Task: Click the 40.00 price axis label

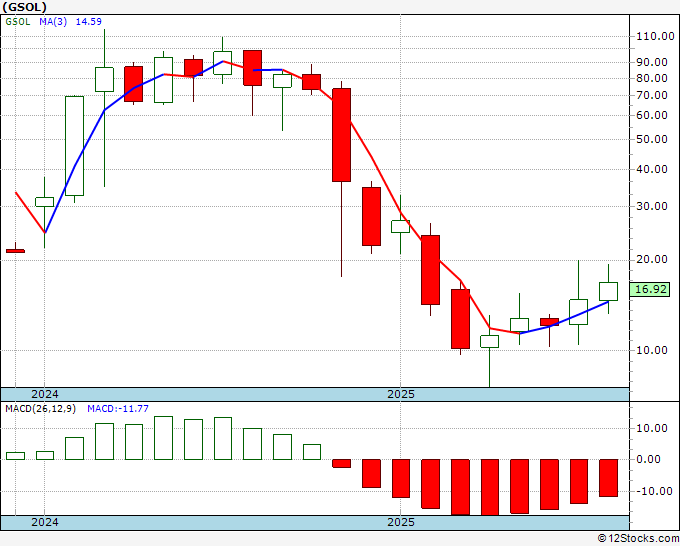Action: click(x=652, y=170)
